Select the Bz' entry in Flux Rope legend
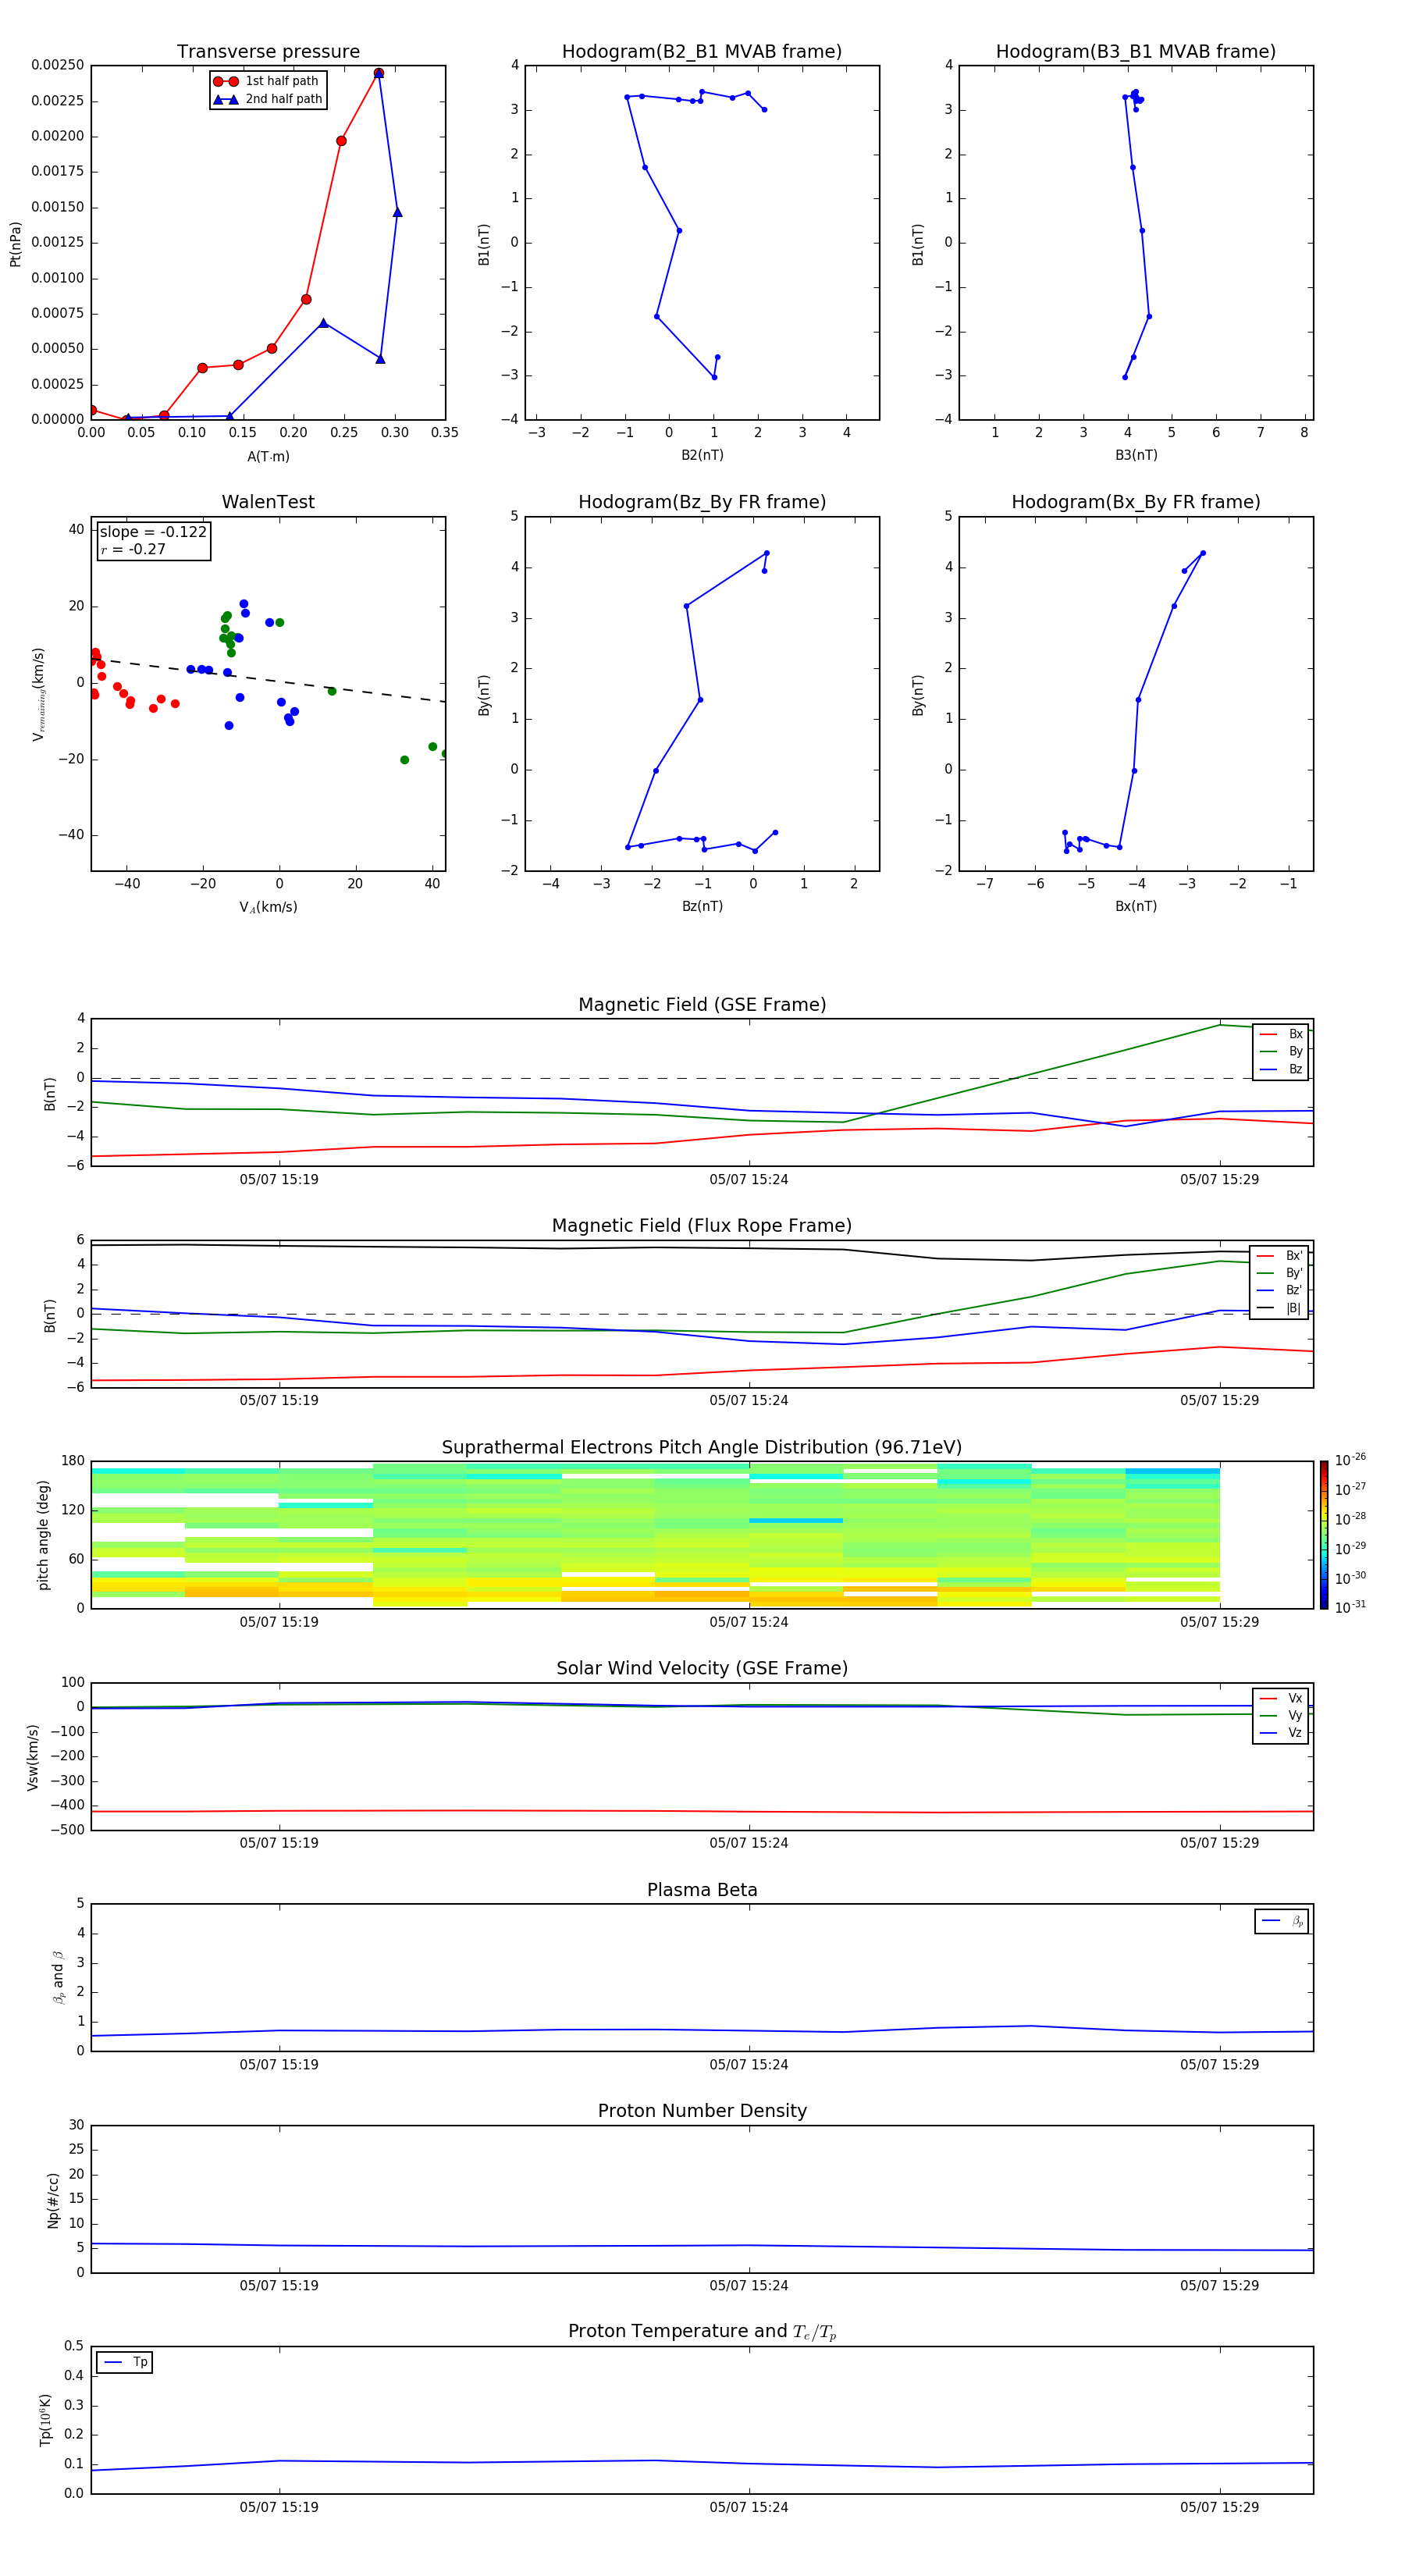This screenshot has height=2576, width=1405. point(1279,1291)
